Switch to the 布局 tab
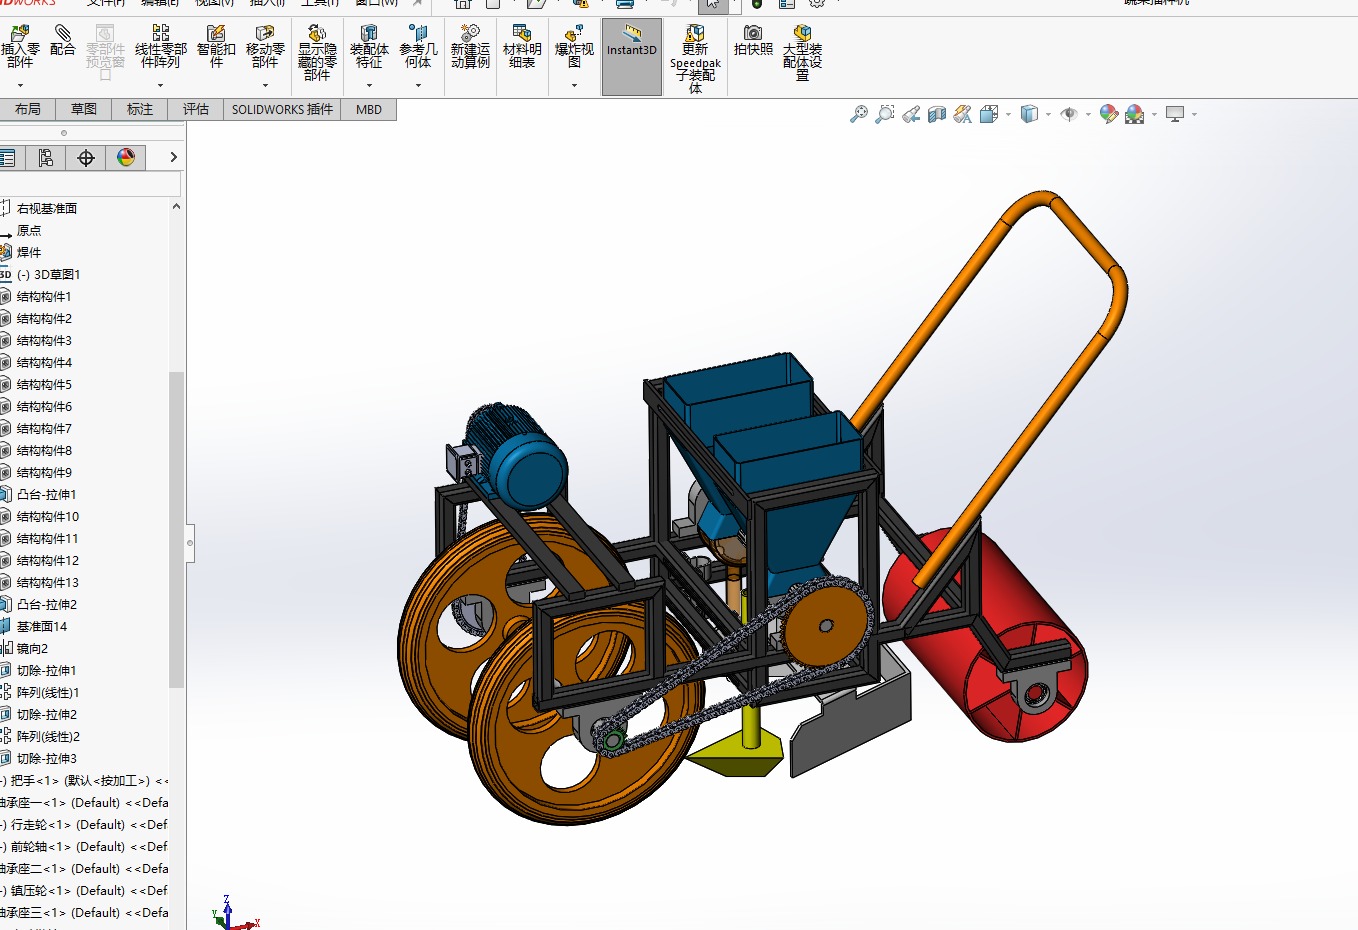This screenshot has height=930, width=1358. 28,109
